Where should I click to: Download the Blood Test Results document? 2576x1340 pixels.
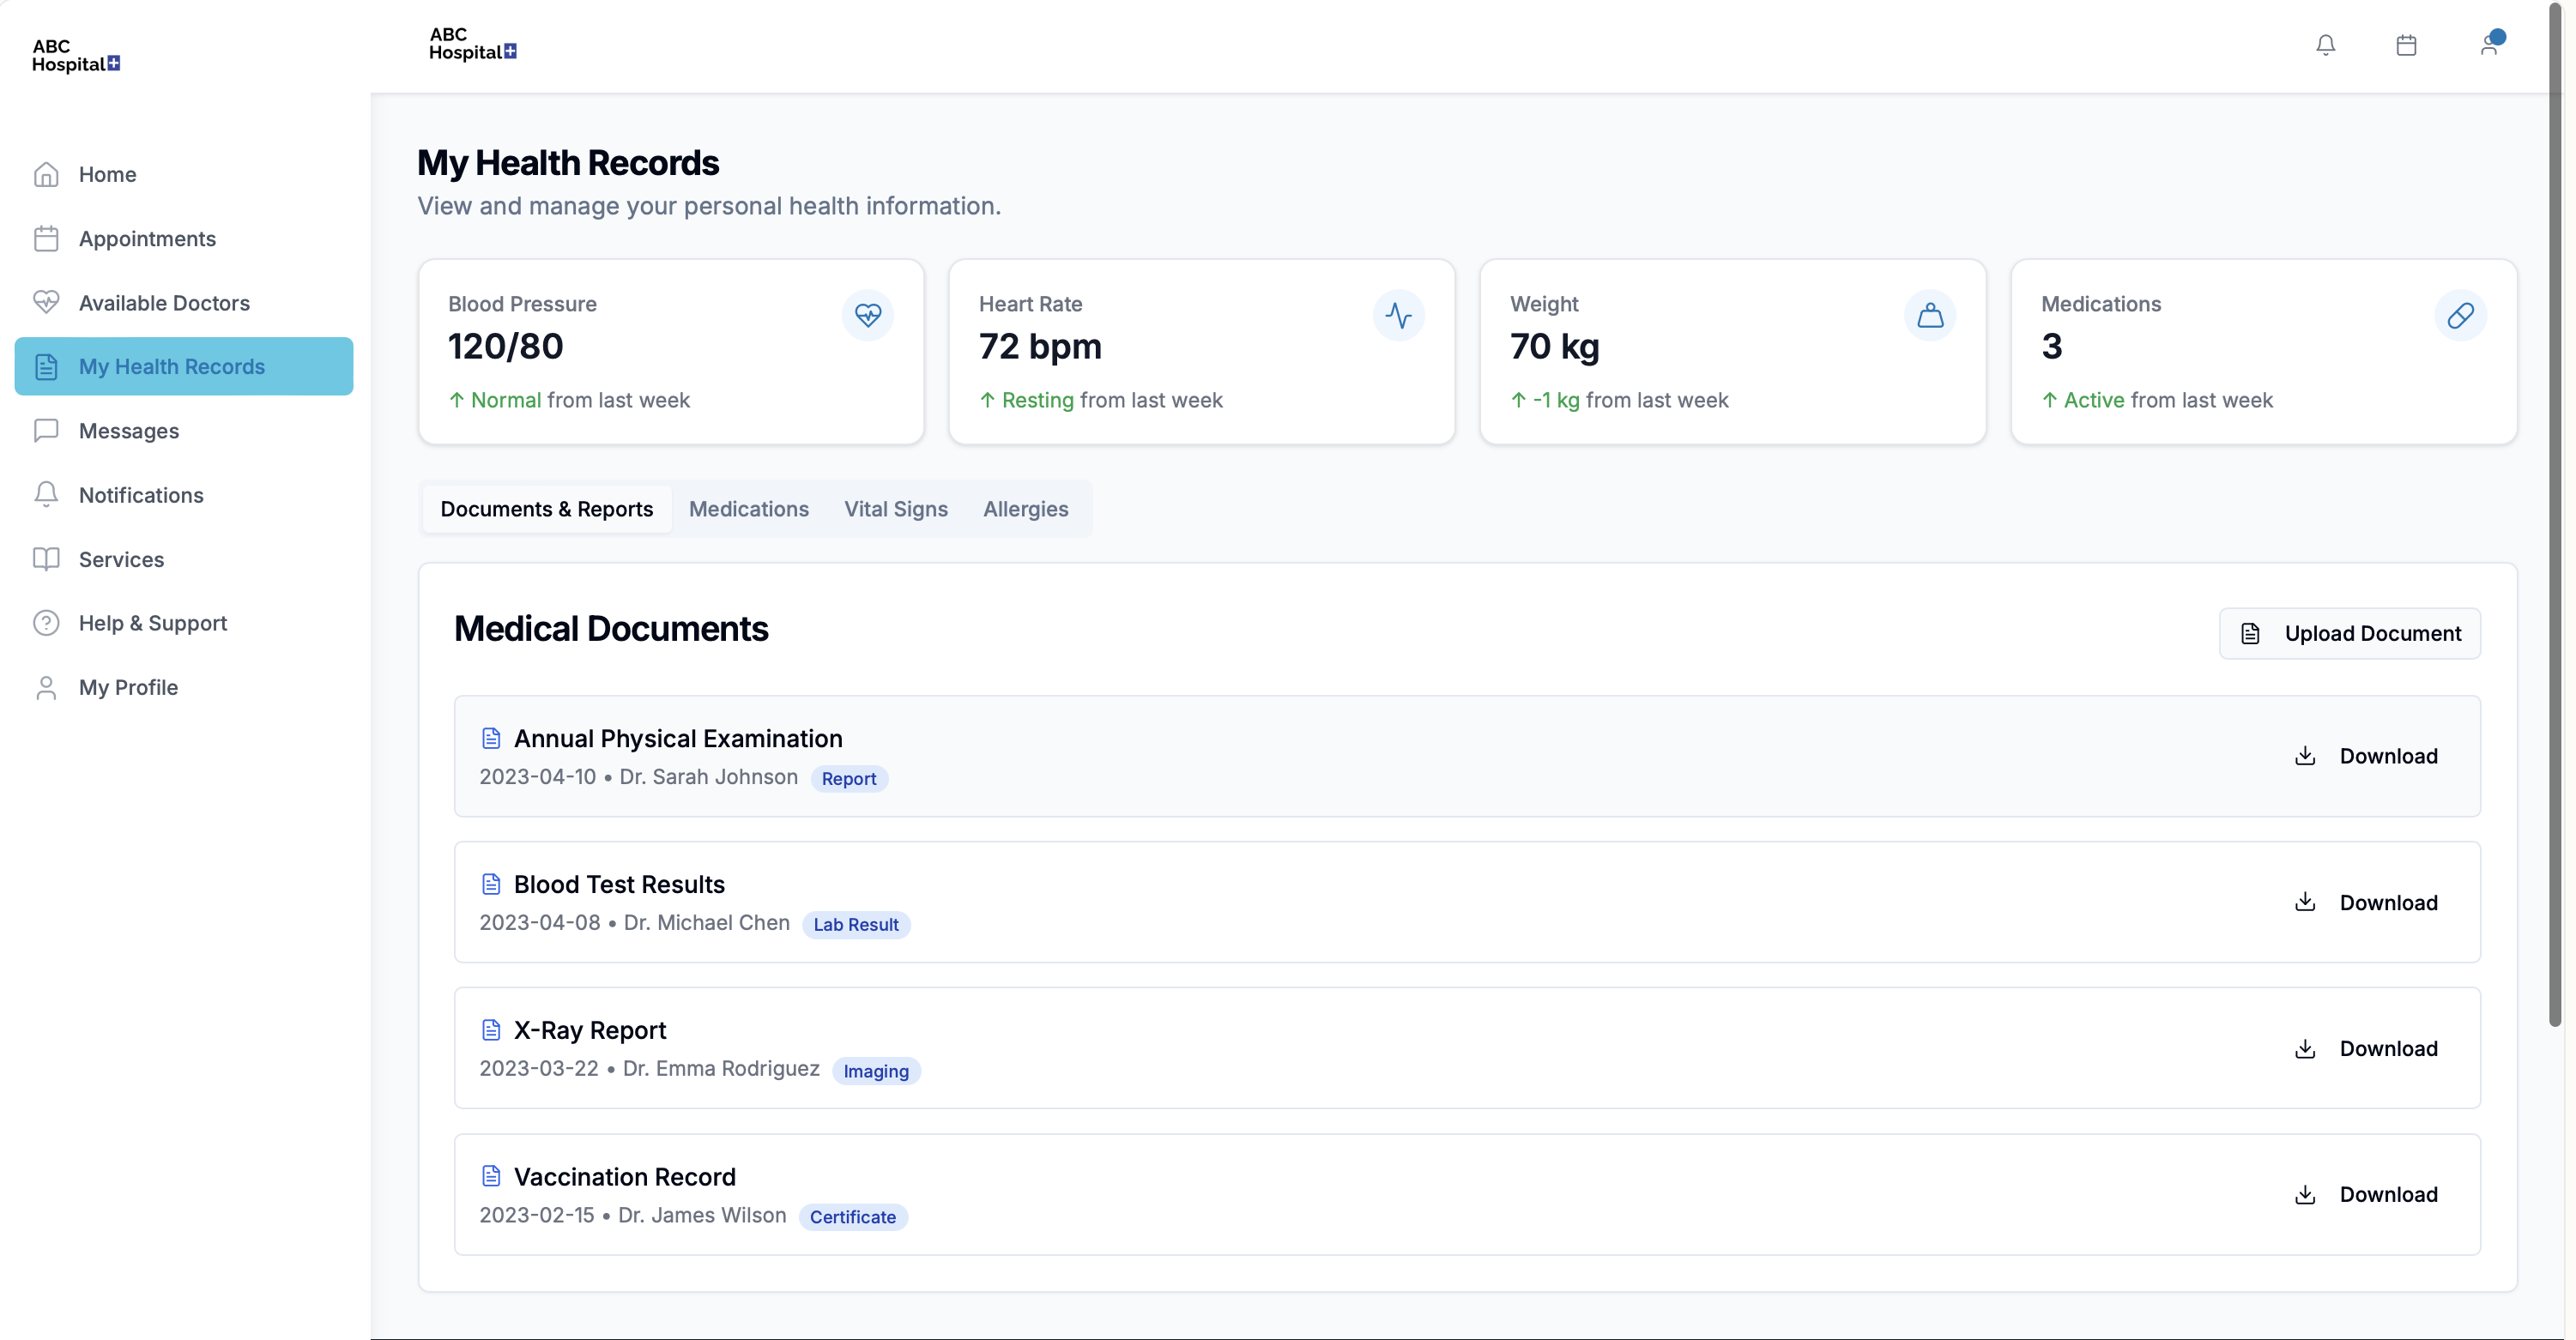(2367, 902)
